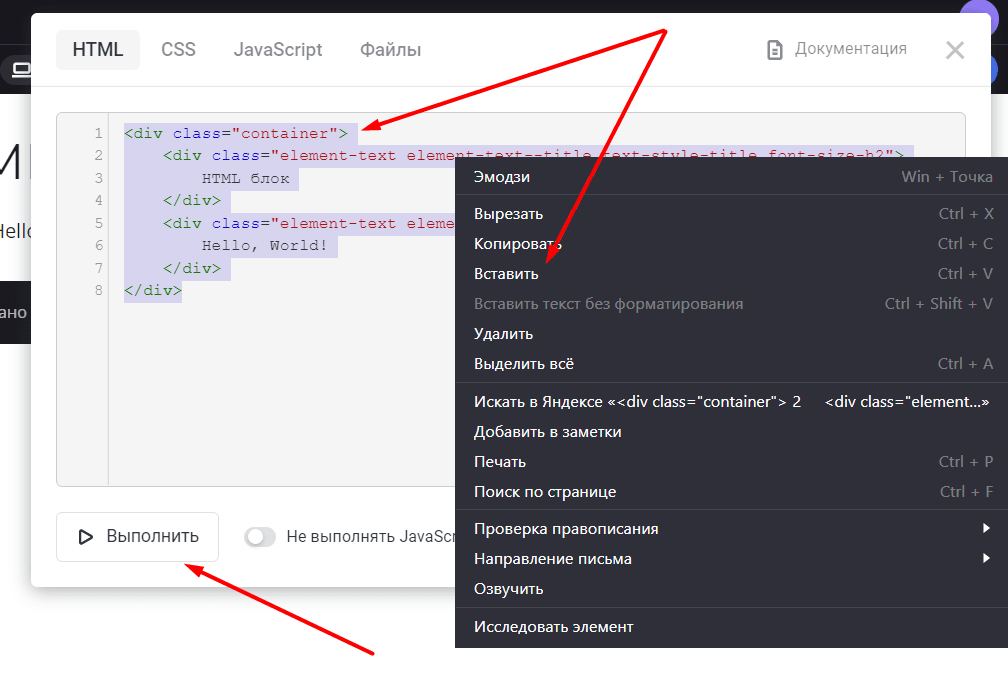Click the Hello, World! code line

tap(264, 246)
